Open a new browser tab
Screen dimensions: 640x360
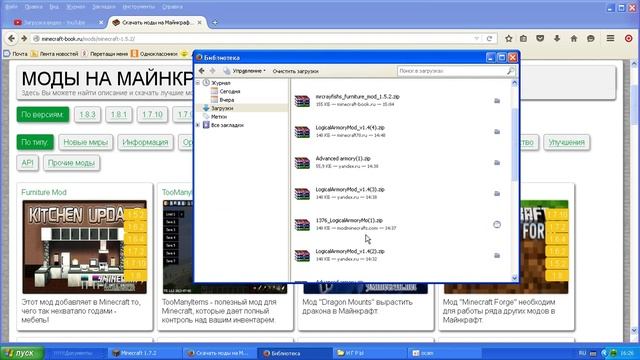(215, 23)
